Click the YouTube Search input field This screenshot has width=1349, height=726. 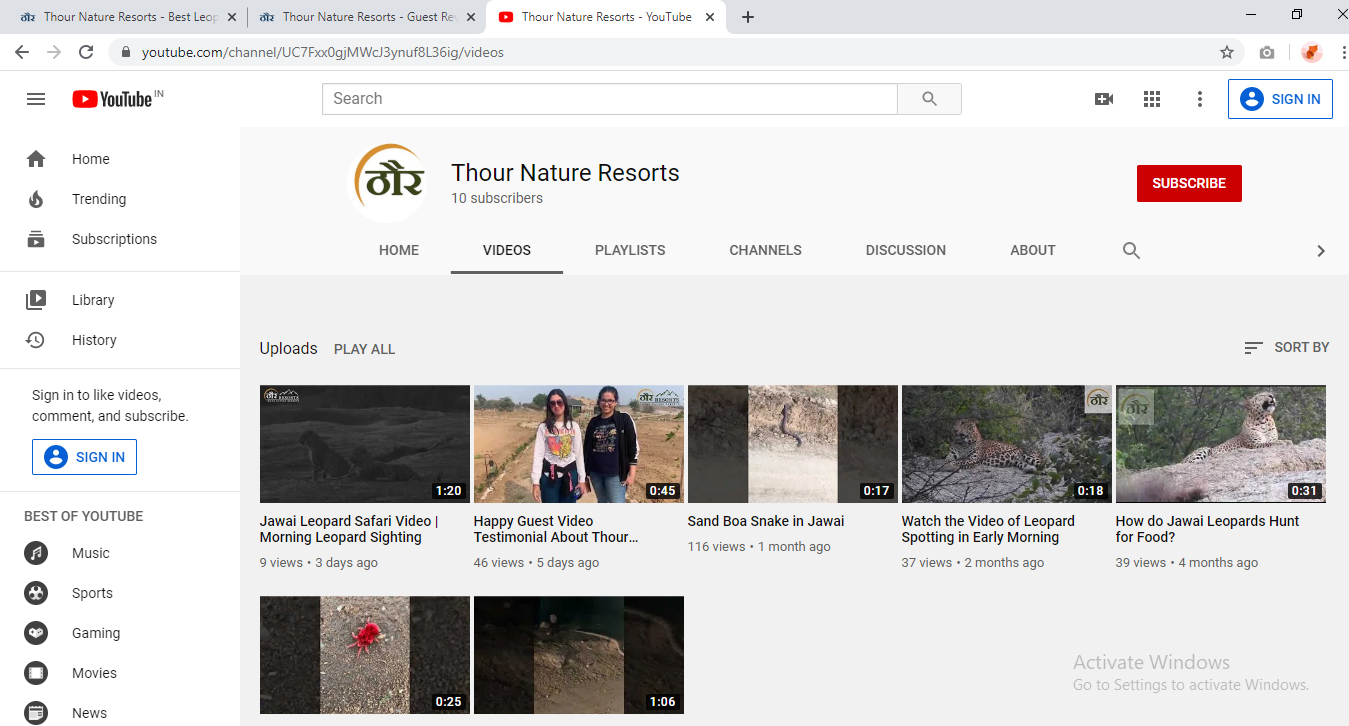tap(609, 99)
